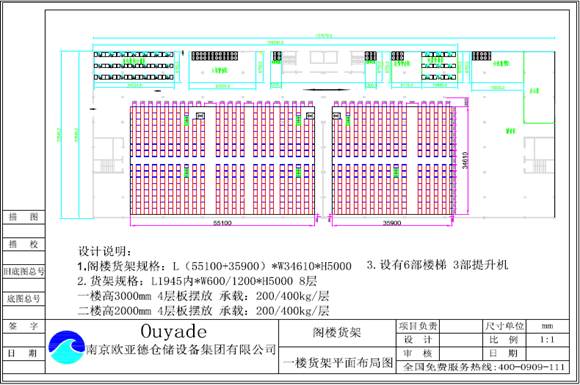
Task: Click the 旧底图总号 margin label
Action: click(x=24, y=272)
